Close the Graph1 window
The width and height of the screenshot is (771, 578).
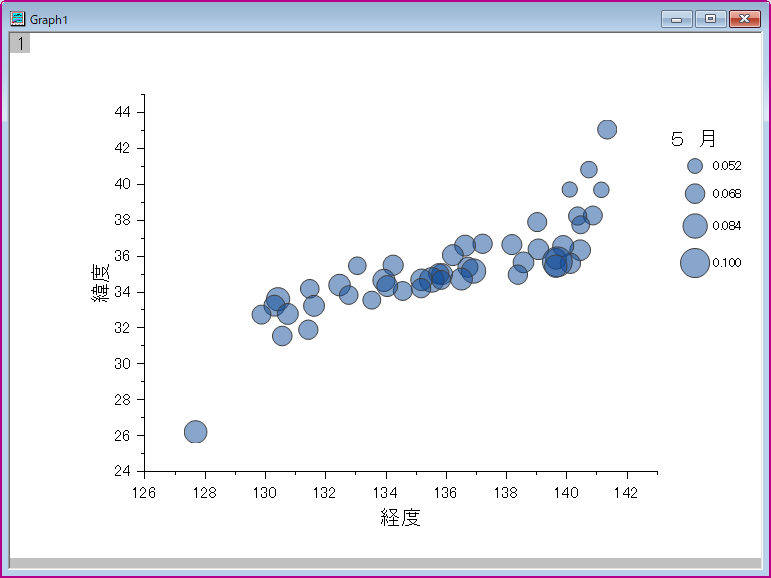pyautogui.click(x=744, y=19)
